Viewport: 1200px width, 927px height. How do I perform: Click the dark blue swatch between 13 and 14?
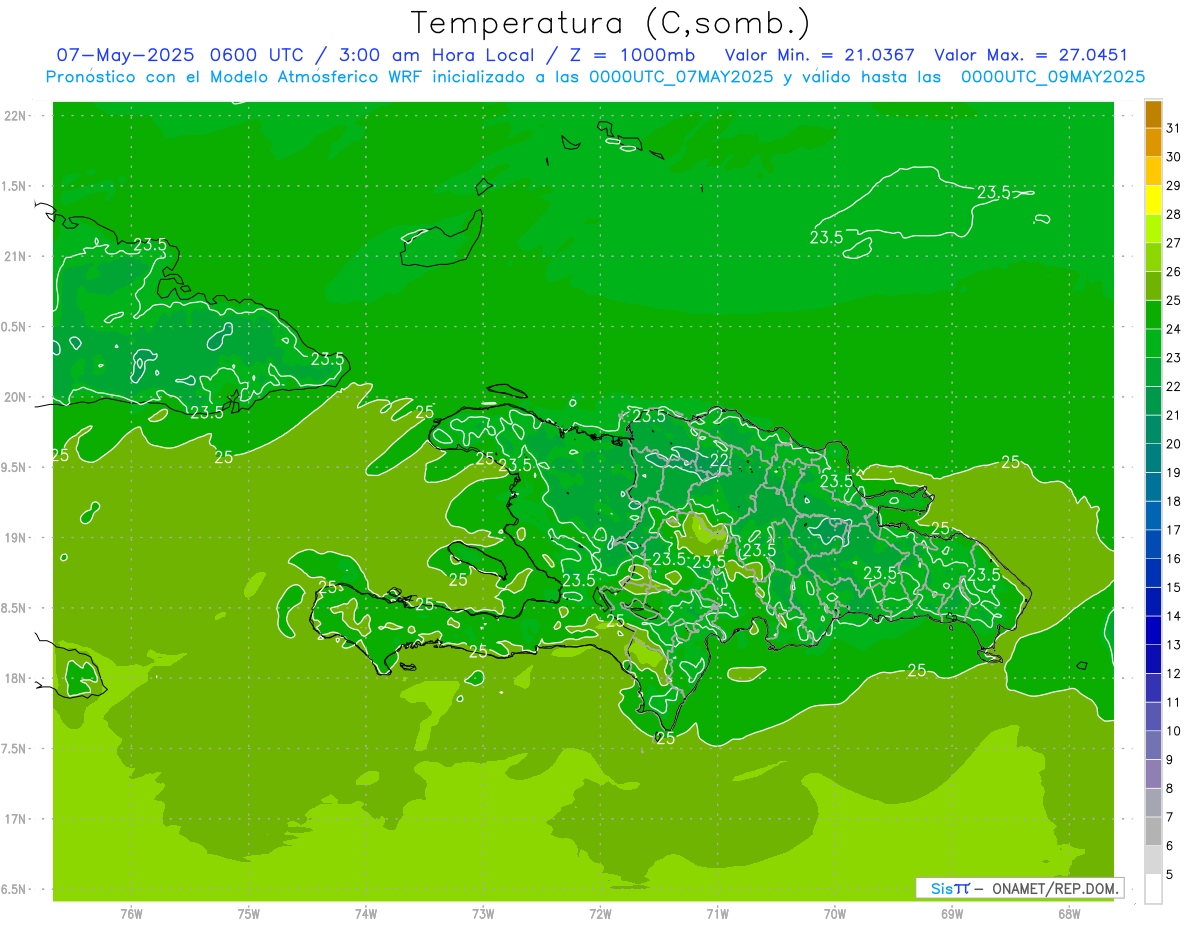[1153, 630]
